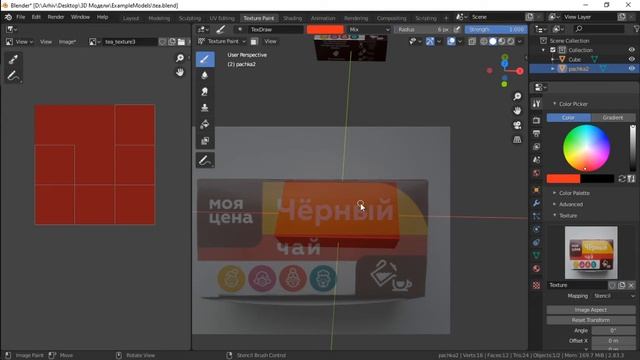Switch to the Shading workspace tab
Image resolution: width=640 pixels, height=360 pixels.
[292, 18]
